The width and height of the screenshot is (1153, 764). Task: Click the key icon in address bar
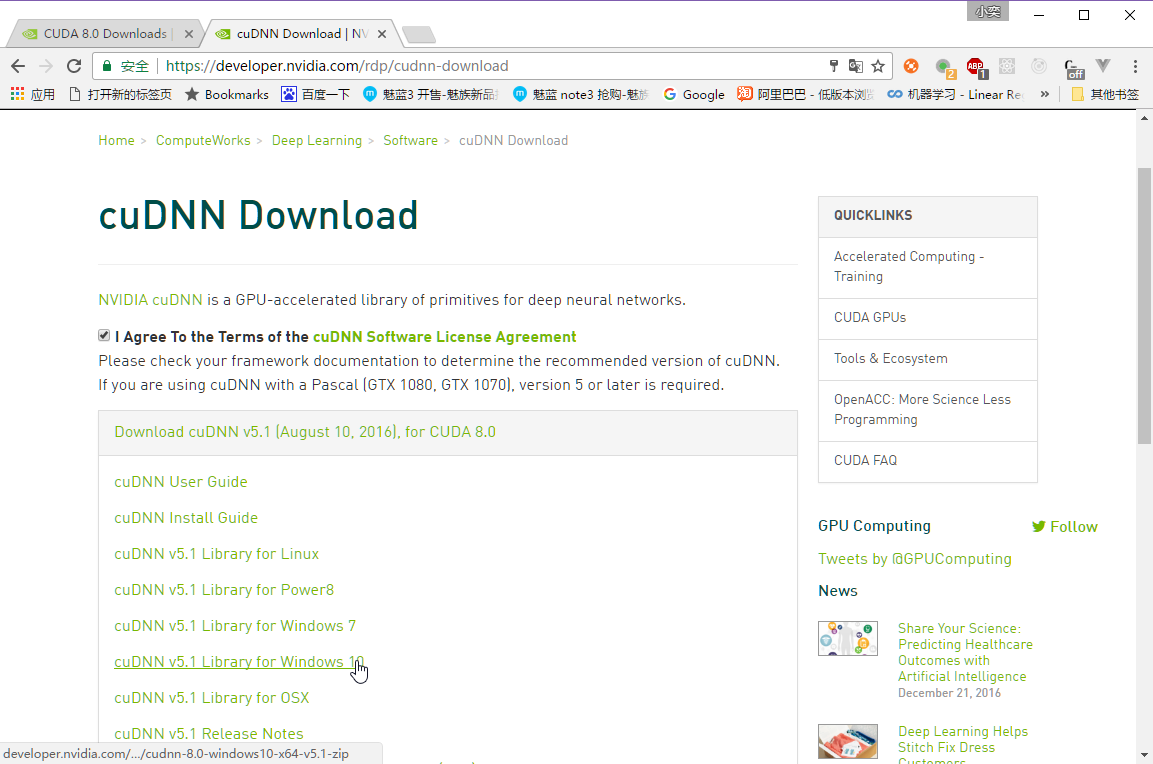pyautogui.click(x=833, y=66)
